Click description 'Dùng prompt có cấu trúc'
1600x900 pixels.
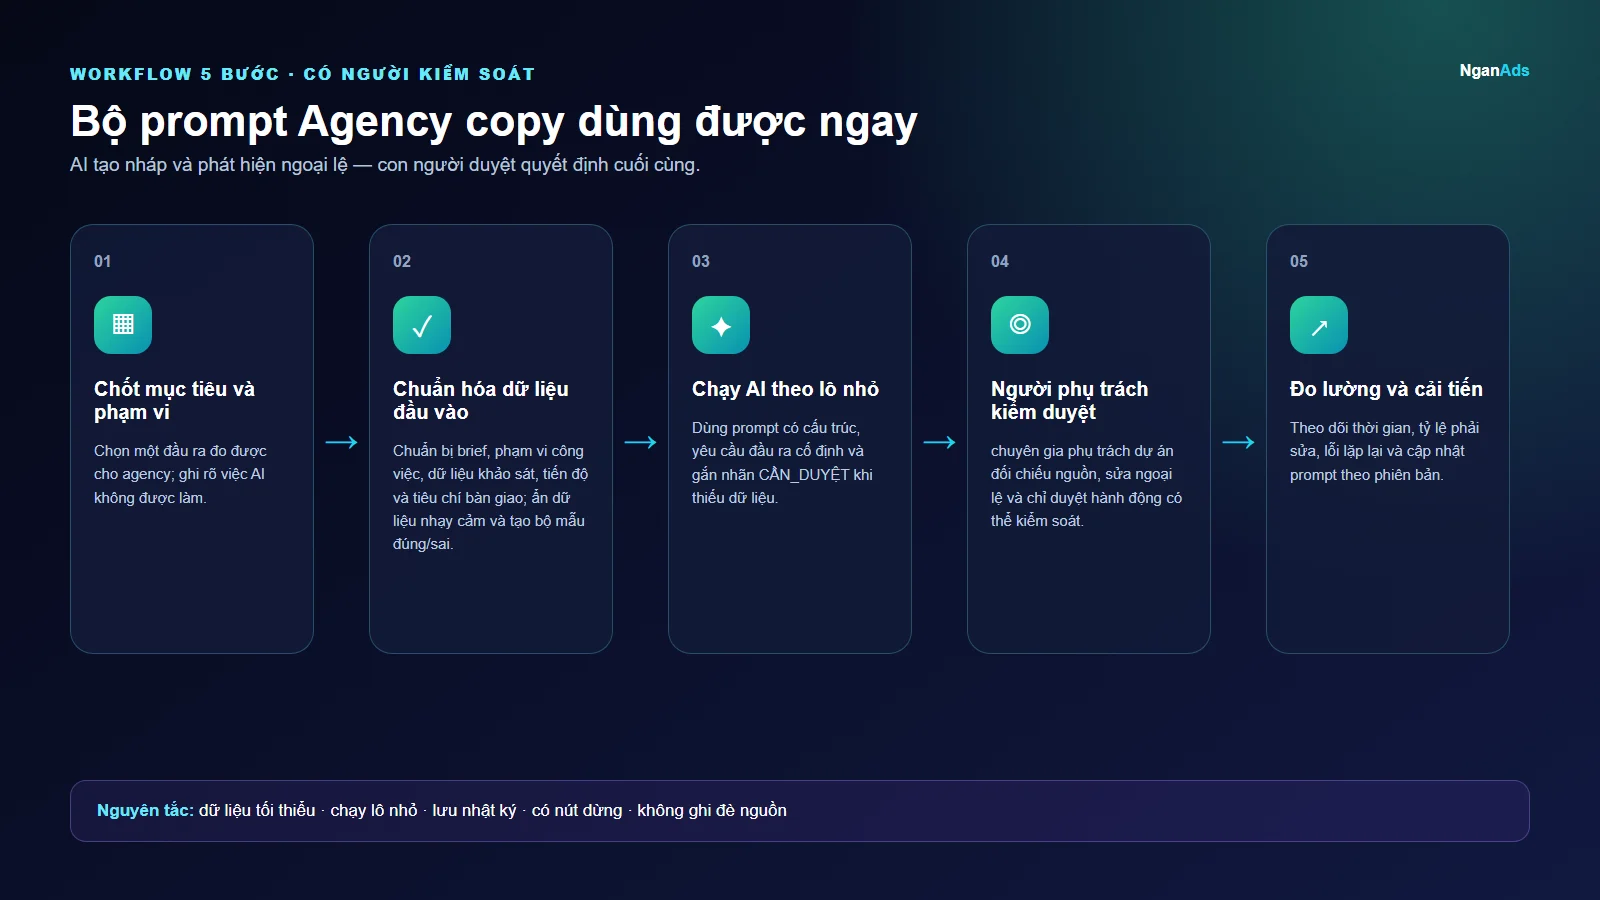783,462
